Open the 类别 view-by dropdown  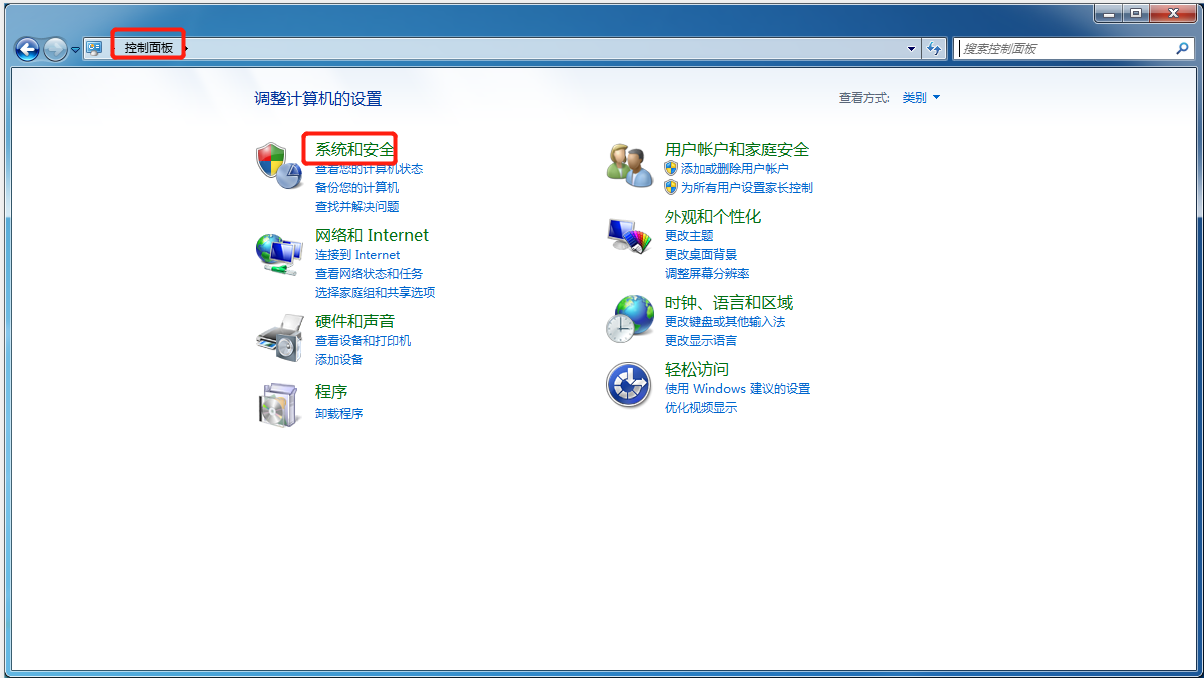point(921,98)
